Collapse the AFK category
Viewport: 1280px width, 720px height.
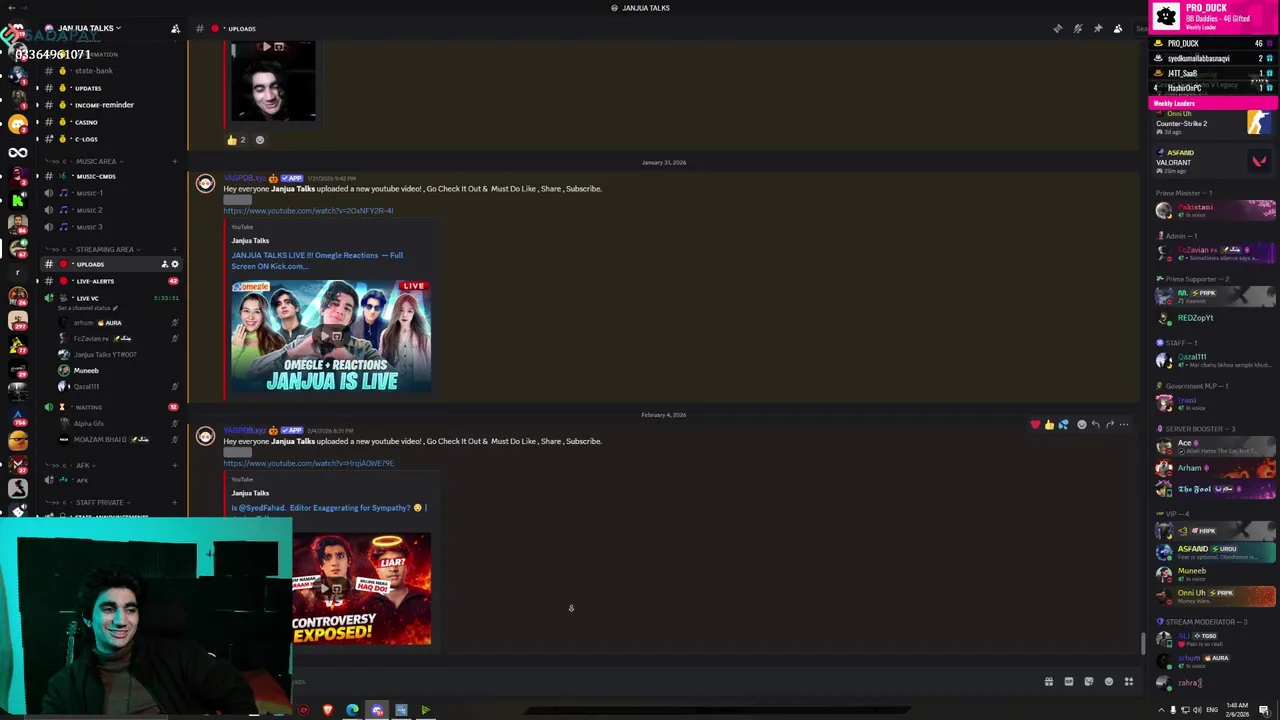[x=82, y=465]
